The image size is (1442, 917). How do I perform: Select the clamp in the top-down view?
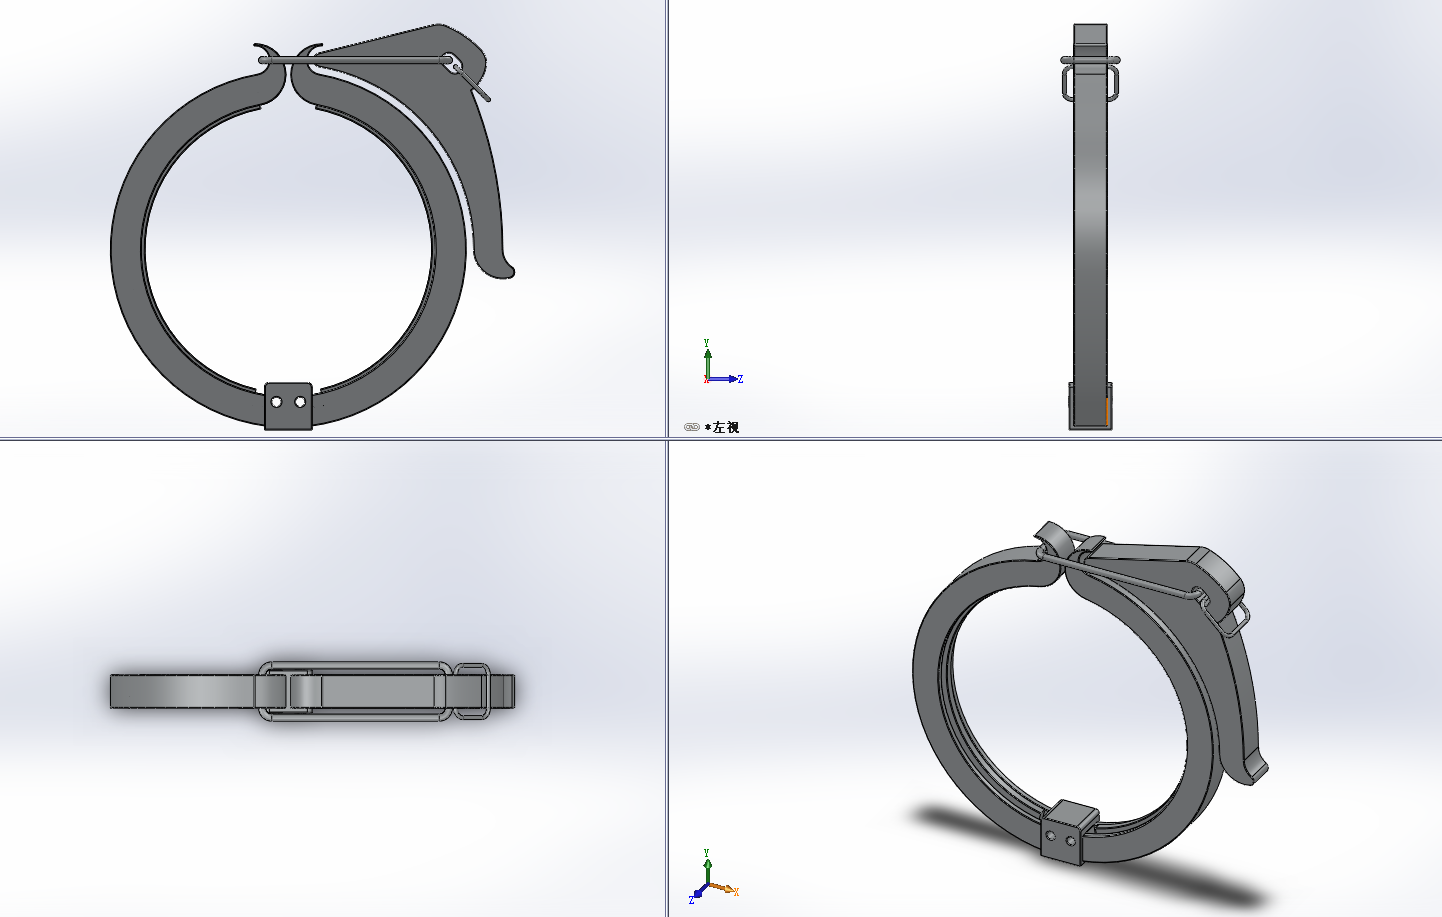312,690
